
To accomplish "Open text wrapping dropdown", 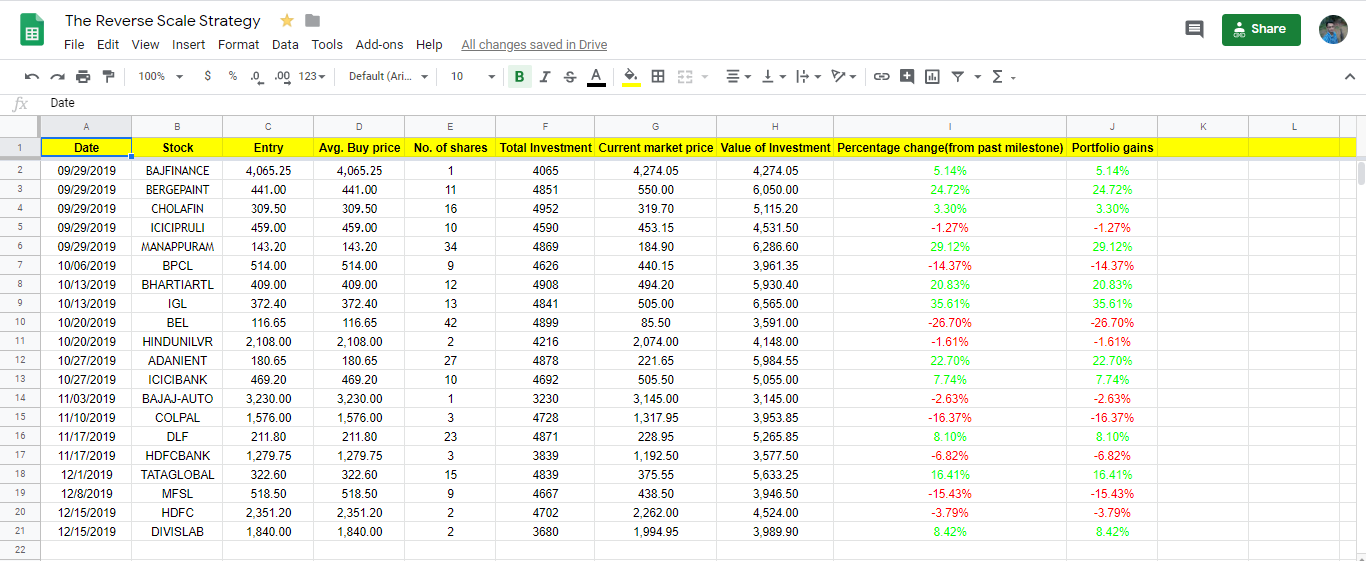I will (x=808, y=76).
